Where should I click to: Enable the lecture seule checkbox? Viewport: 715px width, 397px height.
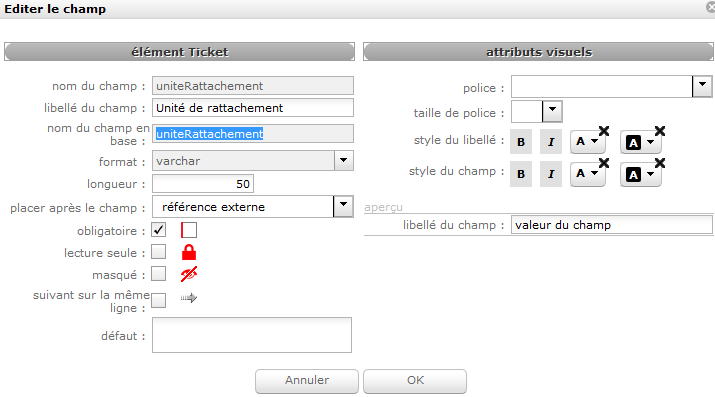click(159, 252)
